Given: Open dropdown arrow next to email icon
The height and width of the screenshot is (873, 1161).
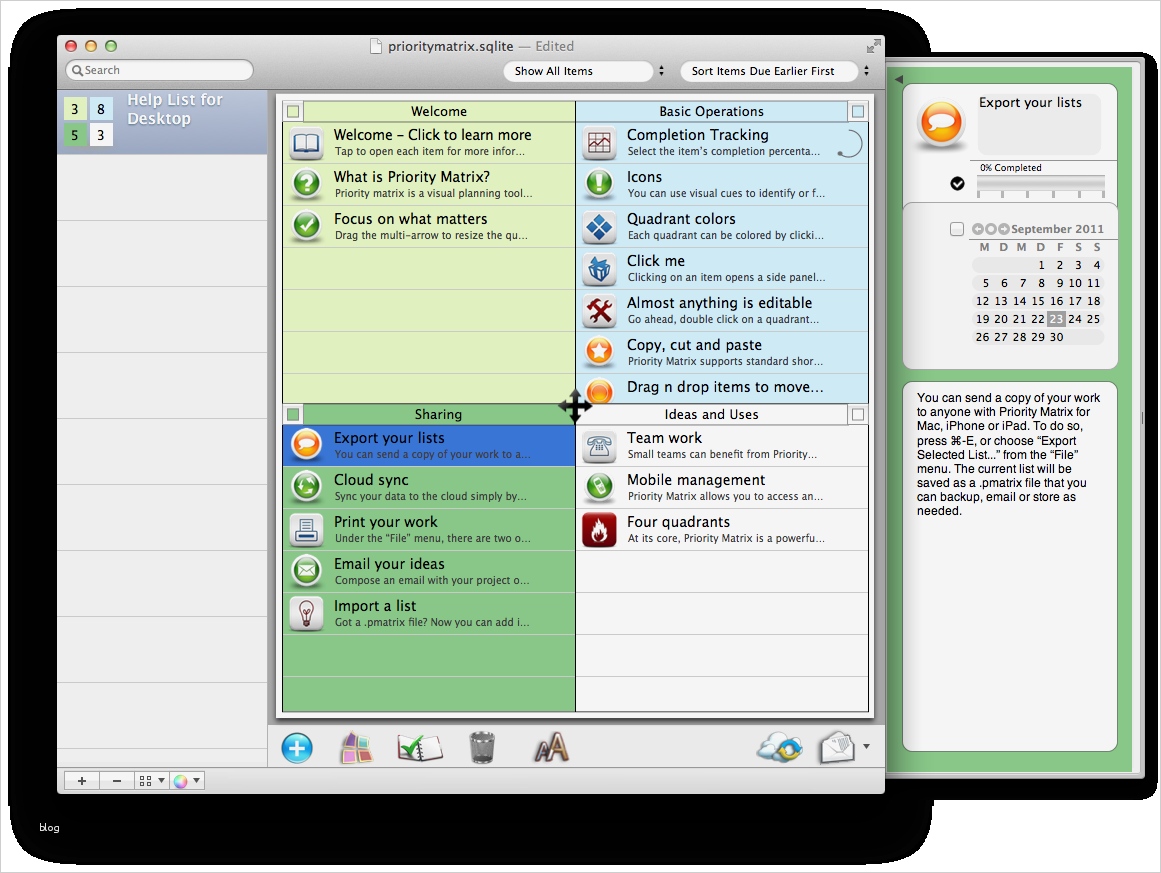Looking at the screenshot, I should [x=866, y=746].
